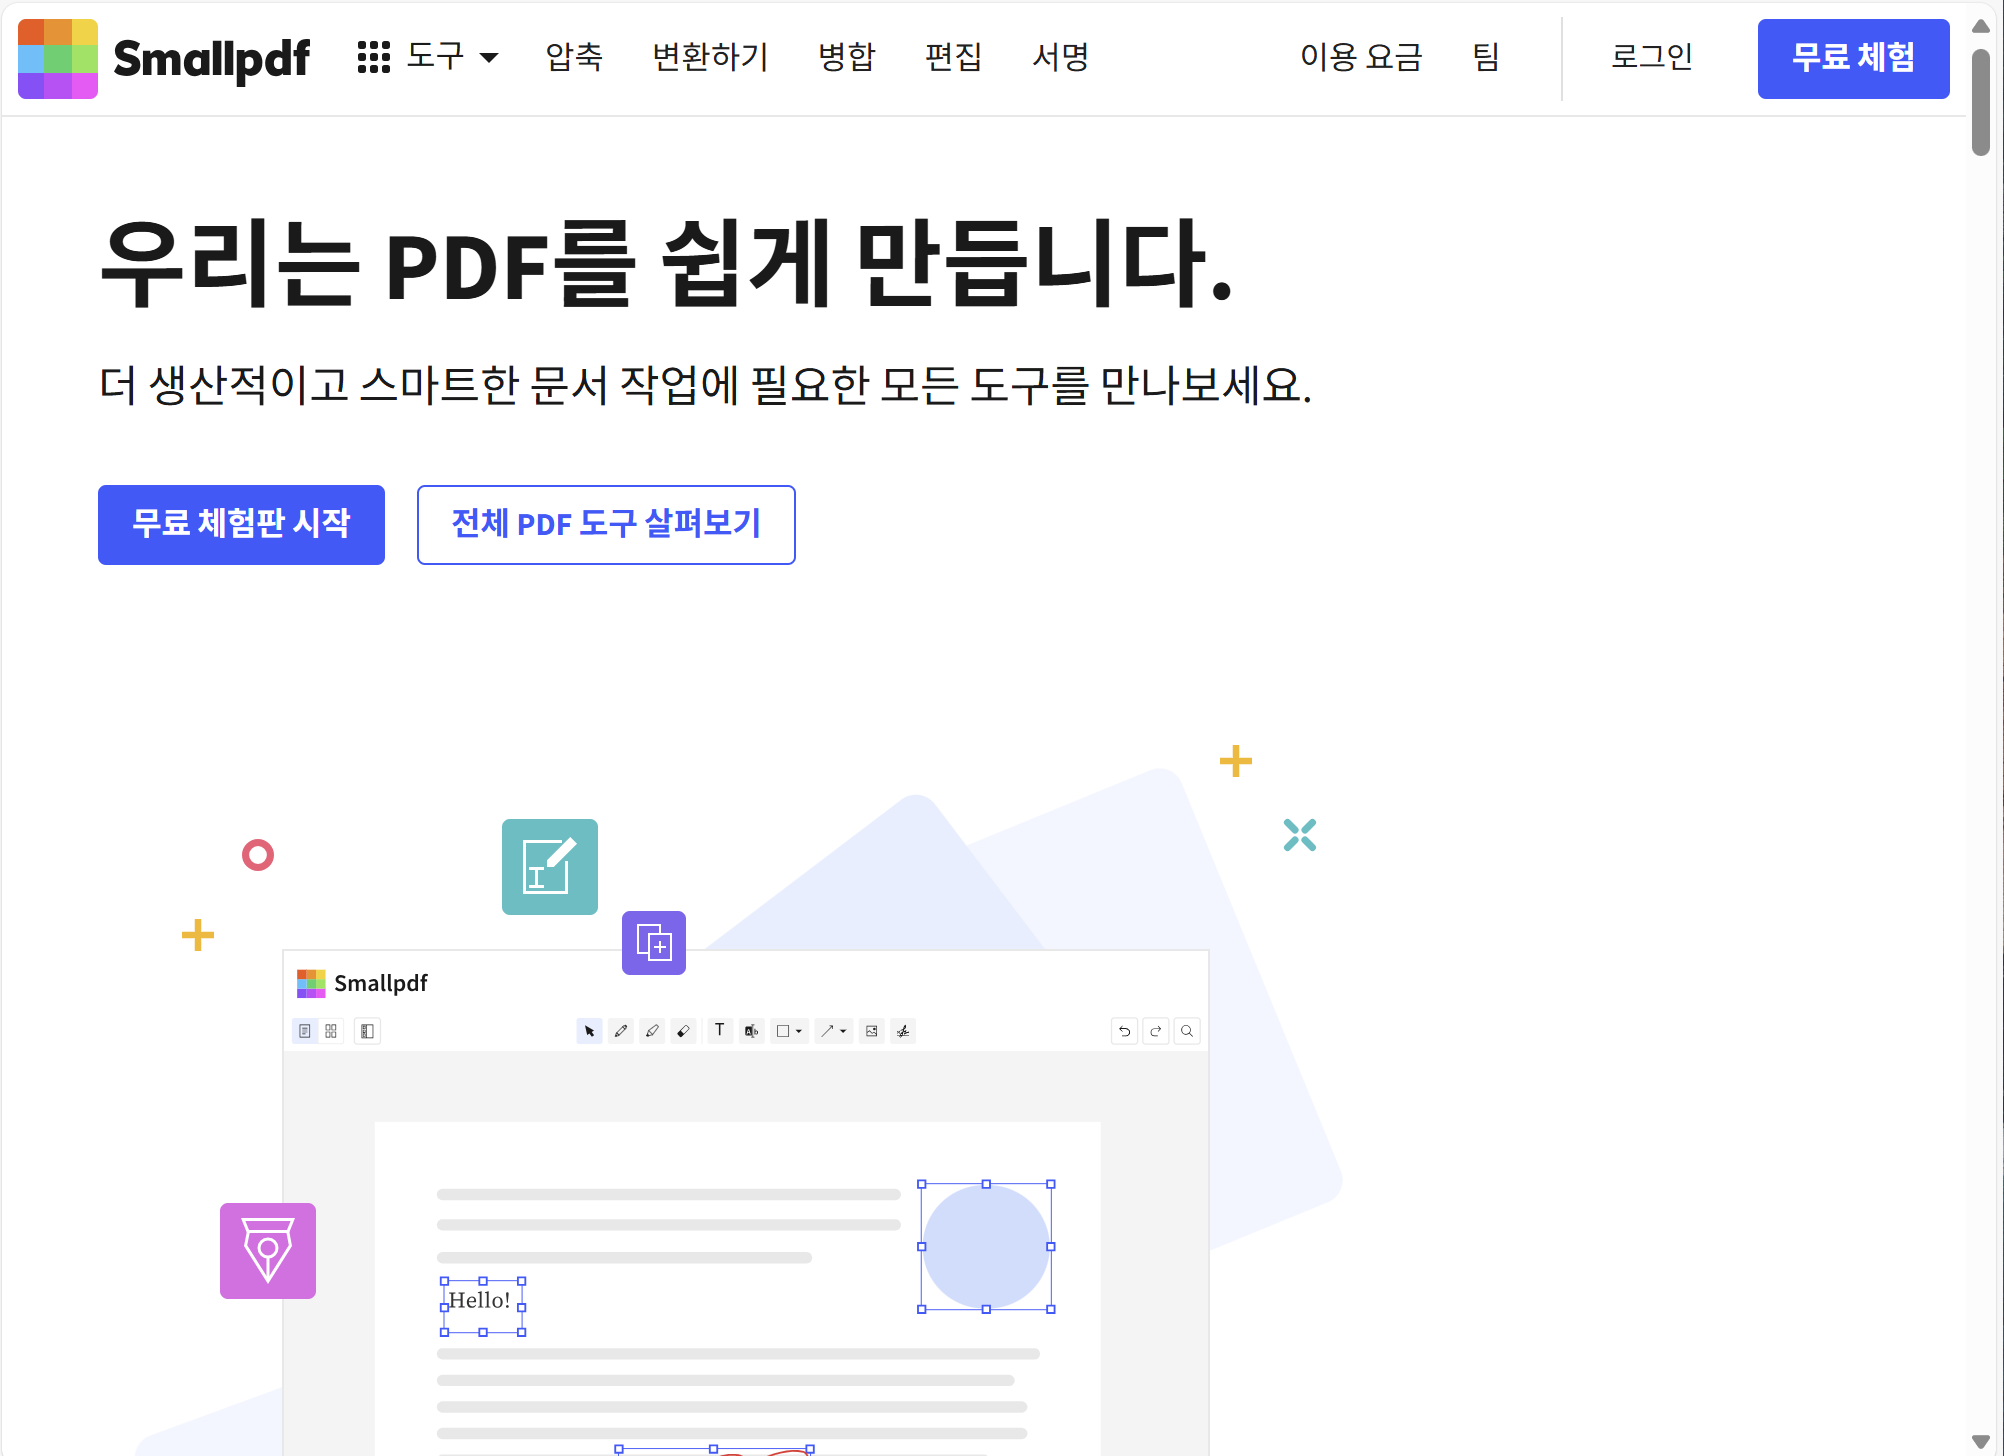
Task: Select single page view icon in editor preview
Action: point(305,1031)
